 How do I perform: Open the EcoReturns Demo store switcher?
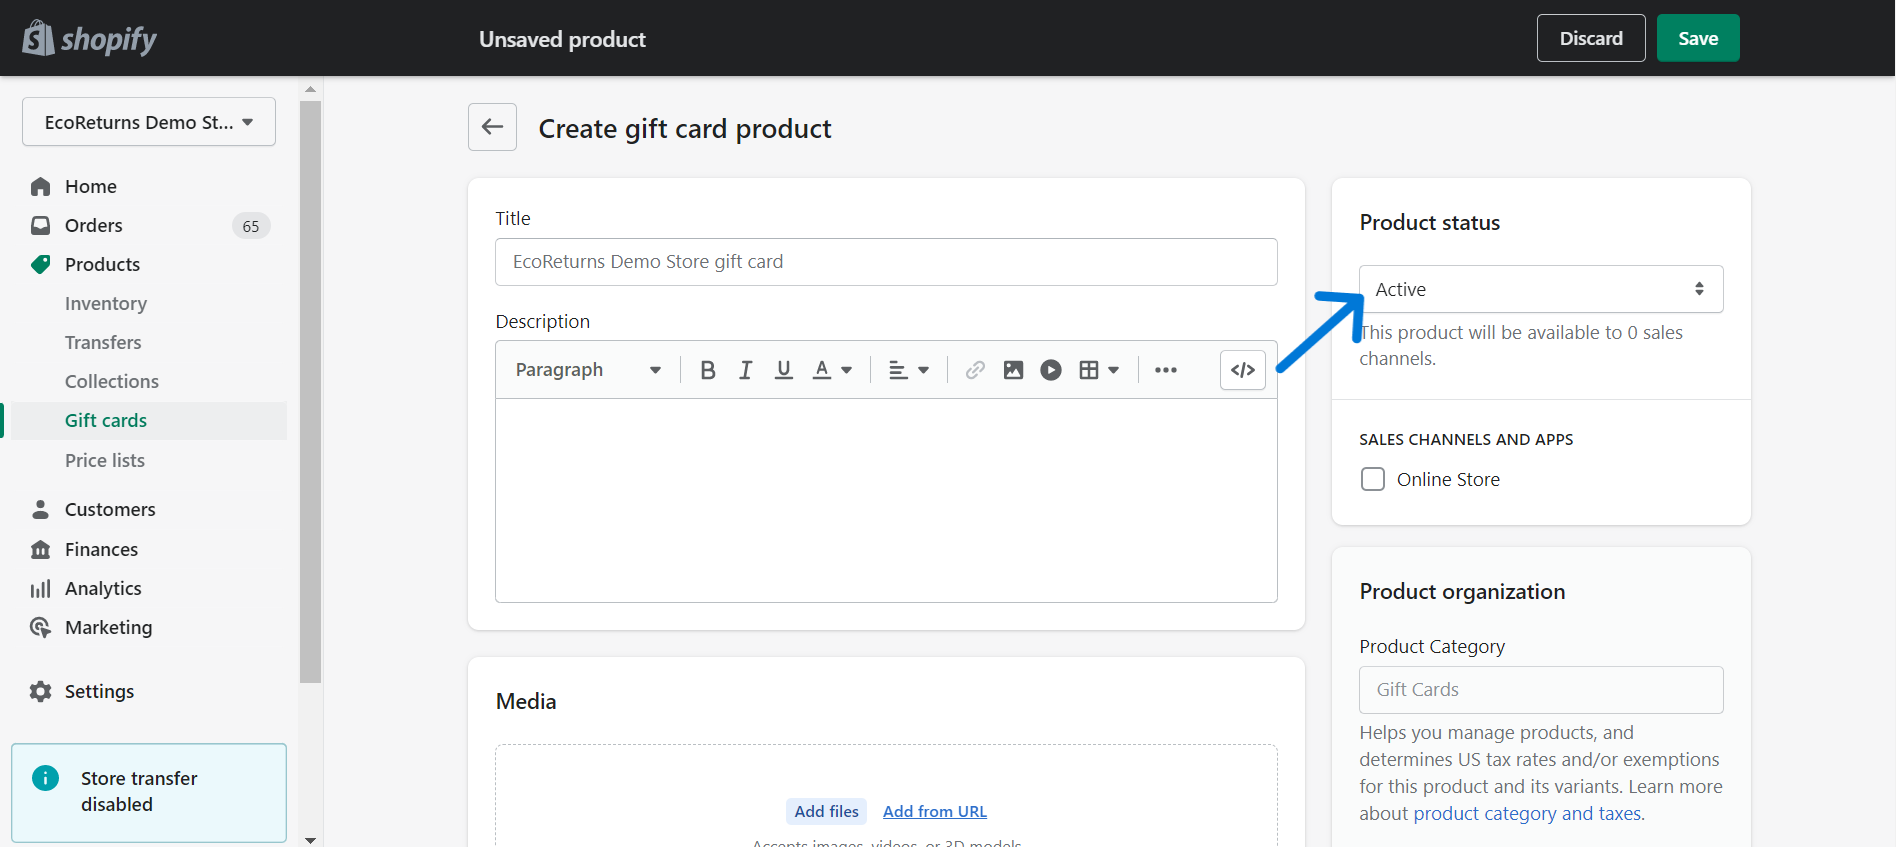pos(149,122)
